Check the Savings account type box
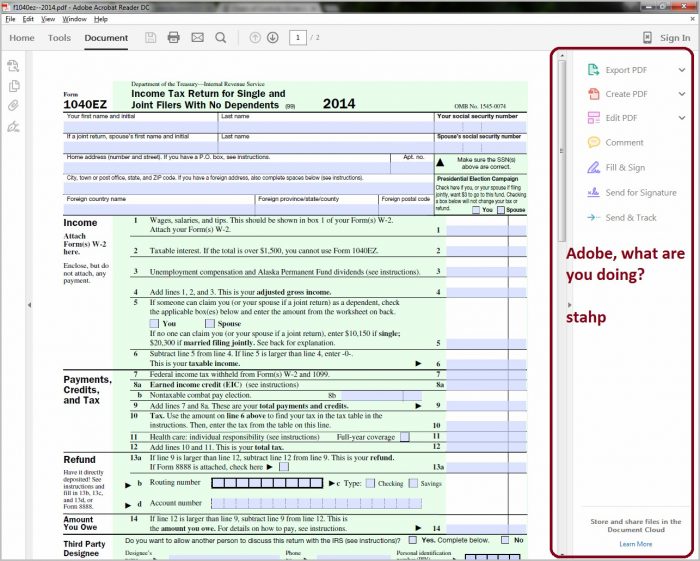700x561 pixels. (413, 483)
